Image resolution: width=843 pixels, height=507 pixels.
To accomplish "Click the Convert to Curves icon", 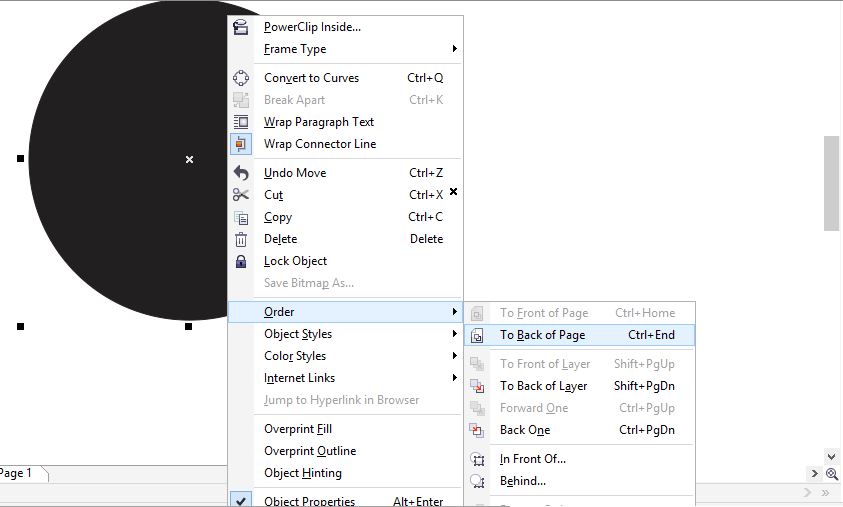I will pos(241,78).
